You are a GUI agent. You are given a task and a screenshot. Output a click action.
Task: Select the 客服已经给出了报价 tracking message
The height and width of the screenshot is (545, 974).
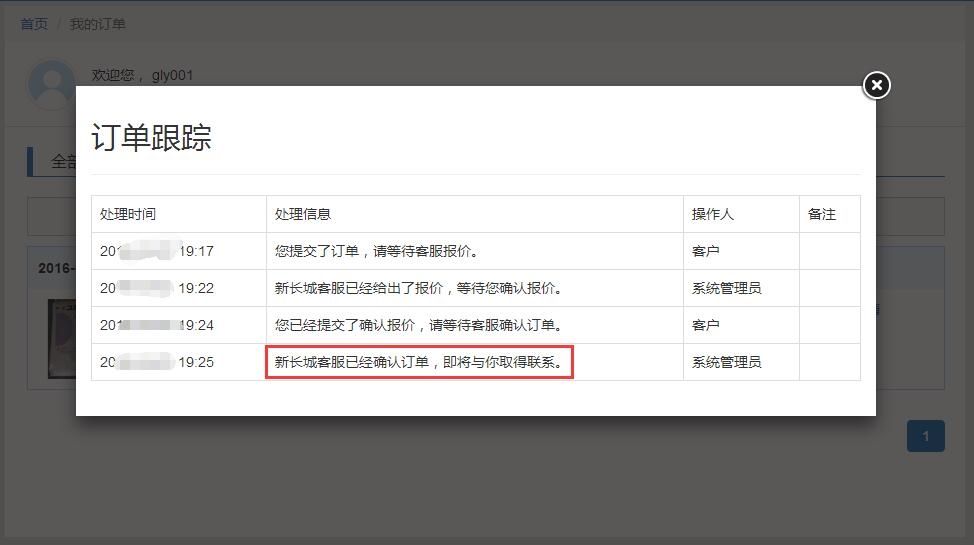pyautogui.click(x=418, y=289)
